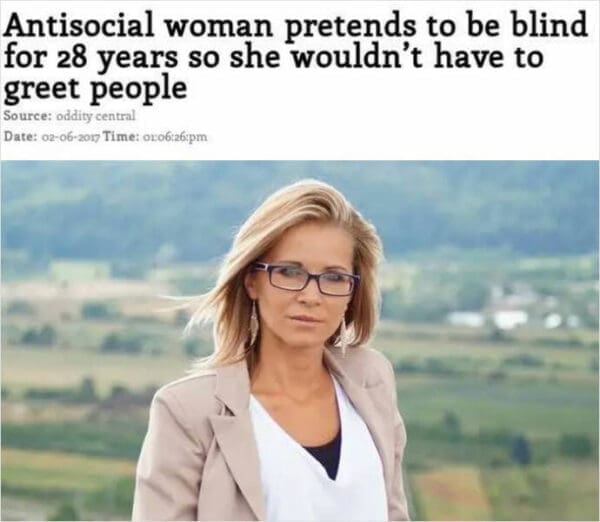Click 'greet people' in the headline
Viewport: 600px width, 522px height.
click(96, 90)
